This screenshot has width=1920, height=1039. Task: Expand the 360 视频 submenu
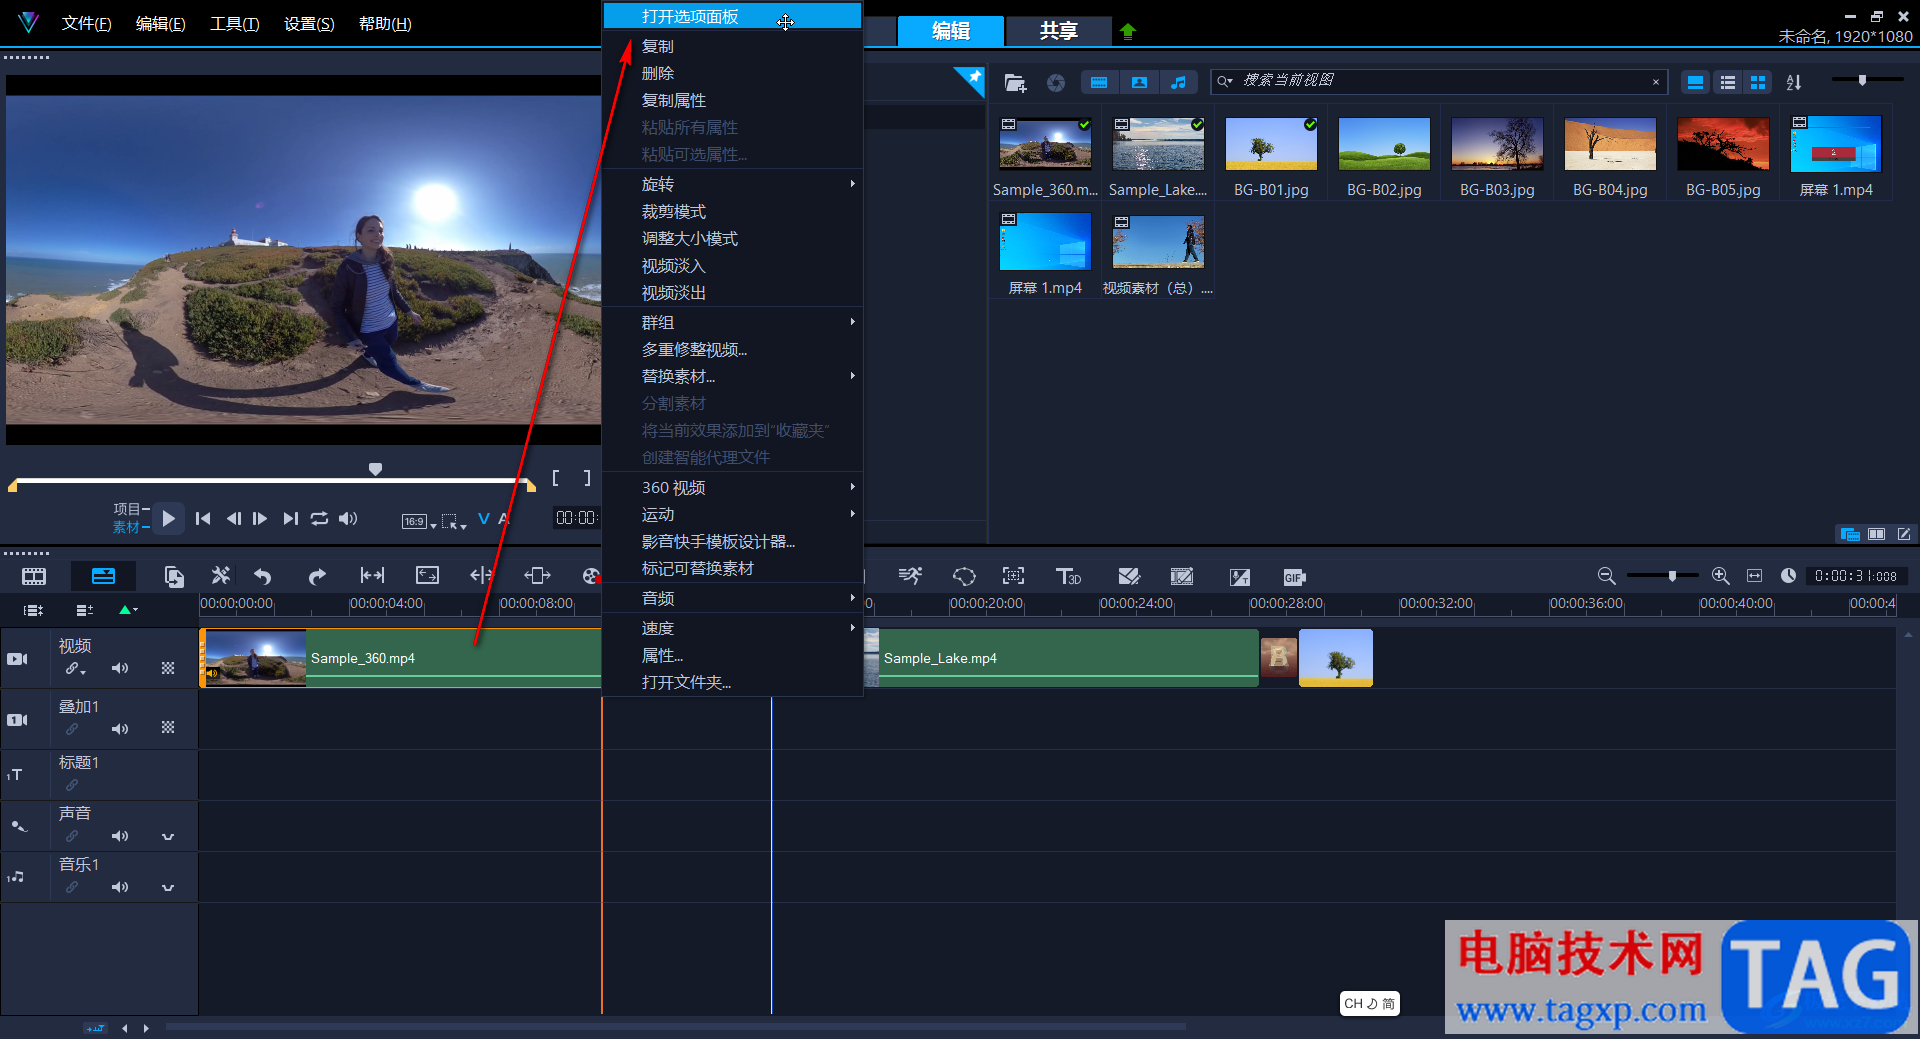coord(732,487)
